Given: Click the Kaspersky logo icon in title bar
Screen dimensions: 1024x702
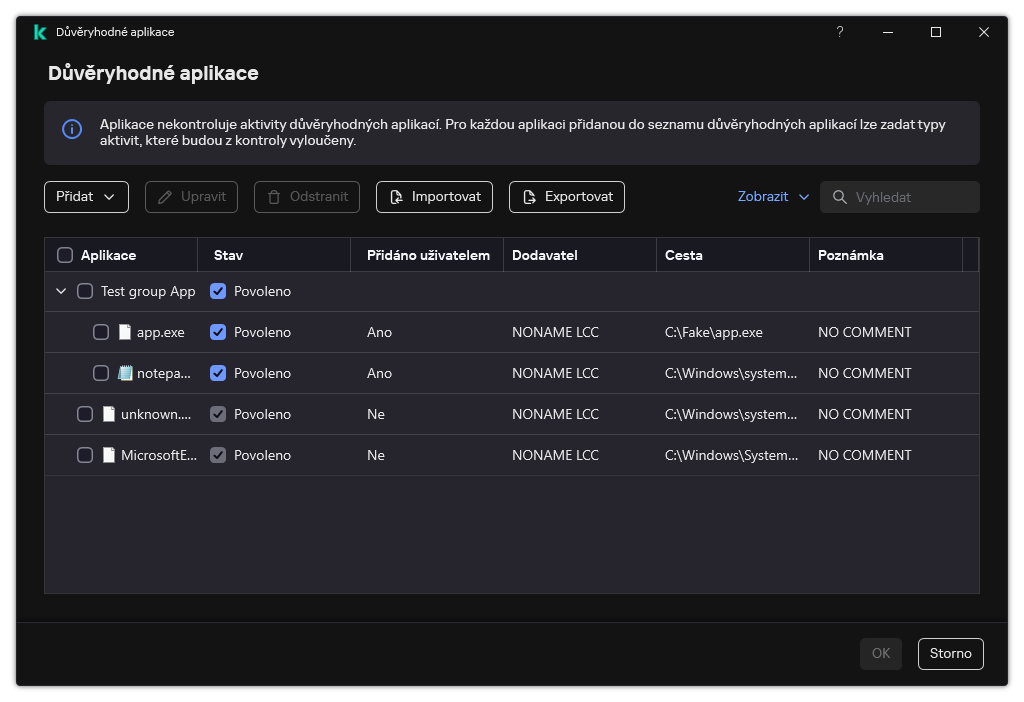Looking at the screenshot, I should coord(40,32).
